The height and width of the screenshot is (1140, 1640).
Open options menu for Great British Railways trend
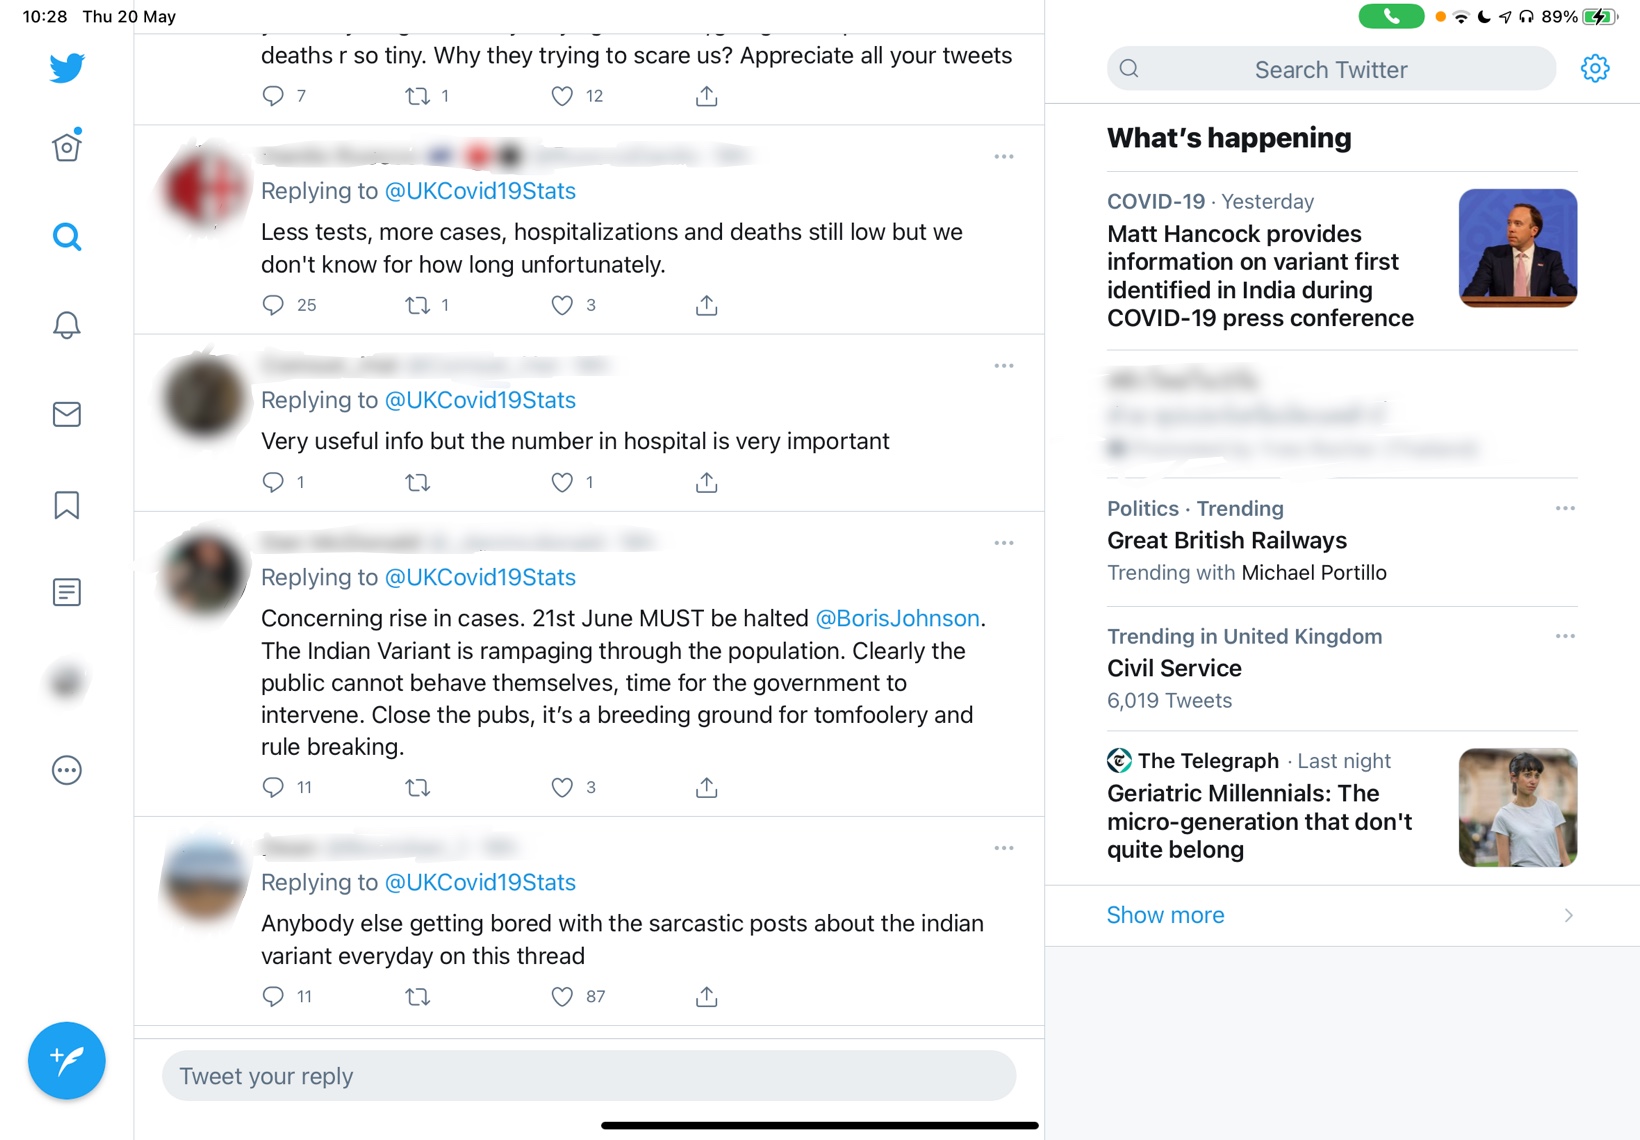[x=1565, y=508]
